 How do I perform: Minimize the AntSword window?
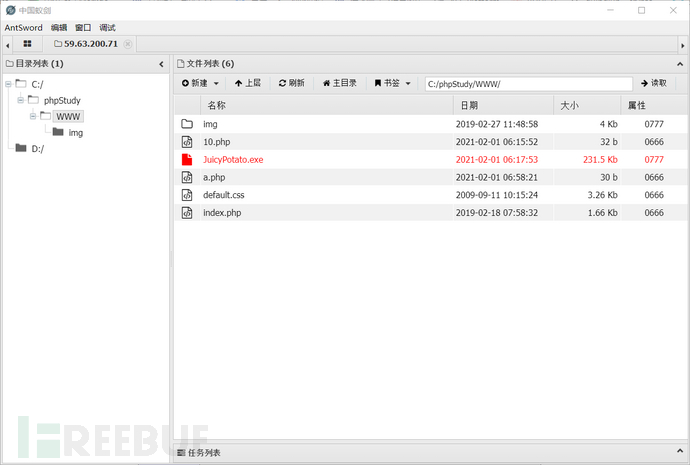(x=610, y=10)
